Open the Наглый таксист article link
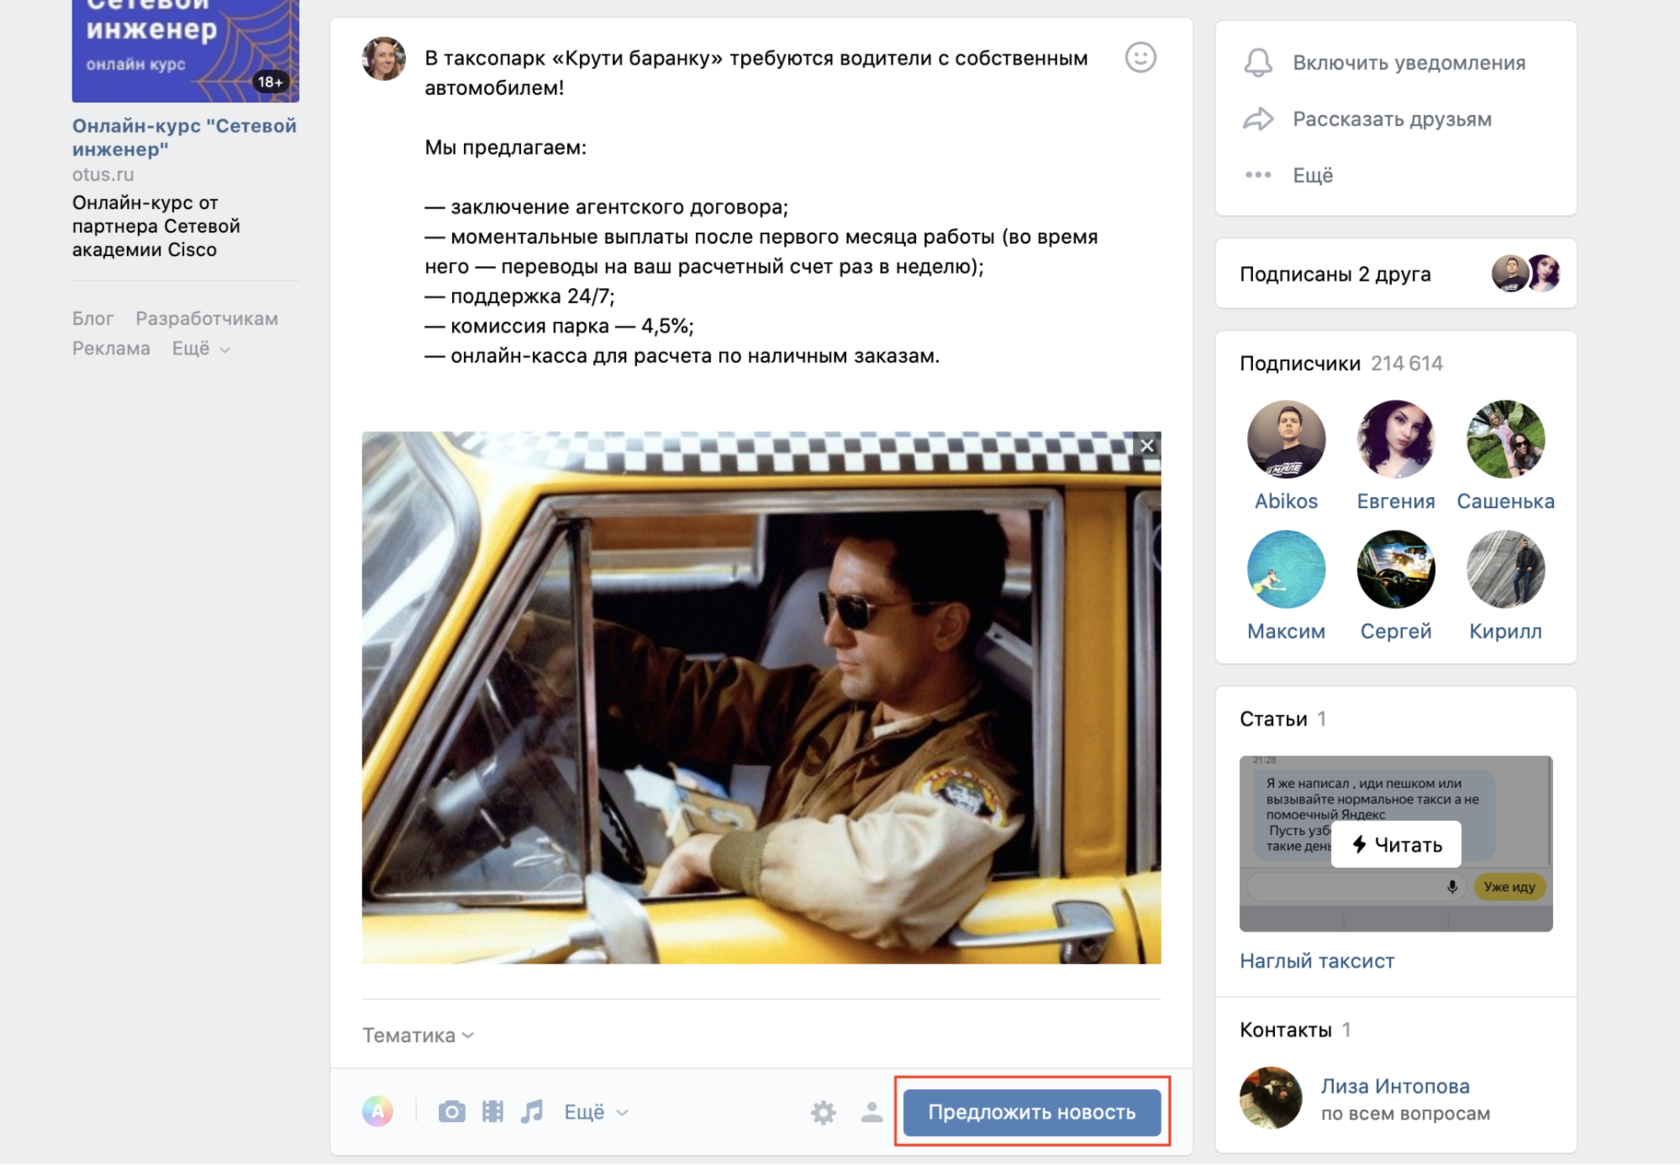 click(x=1316, y=961)
